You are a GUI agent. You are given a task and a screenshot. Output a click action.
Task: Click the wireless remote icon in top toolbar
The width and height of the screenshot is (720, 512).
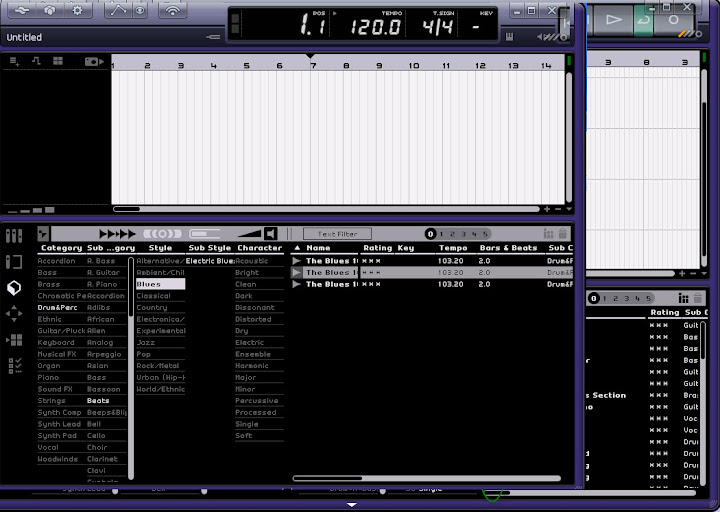tap(174, 11)
